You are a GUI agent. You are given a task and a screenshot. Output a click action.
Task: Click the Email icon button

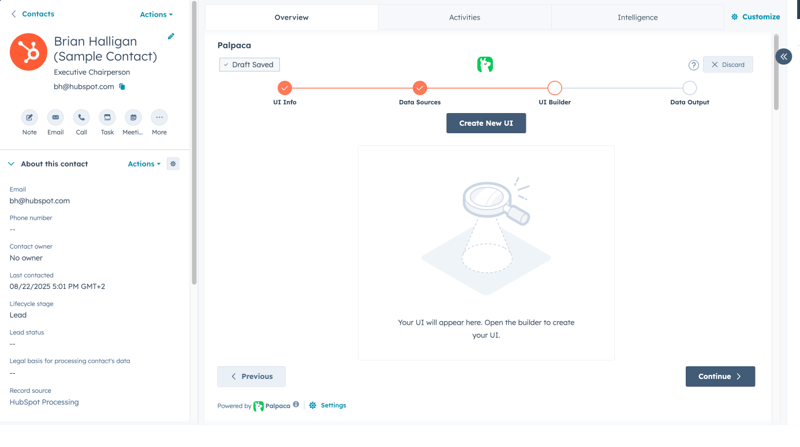coord(55,118)
